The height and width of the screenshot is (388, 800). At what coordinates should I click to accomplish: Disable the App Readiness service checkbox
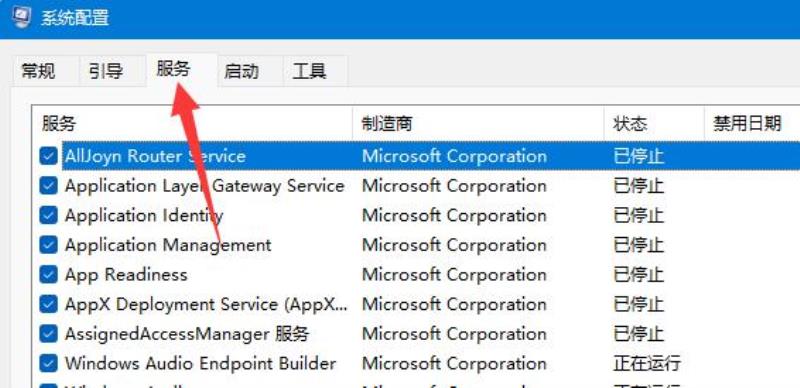(x=48, y=275)
